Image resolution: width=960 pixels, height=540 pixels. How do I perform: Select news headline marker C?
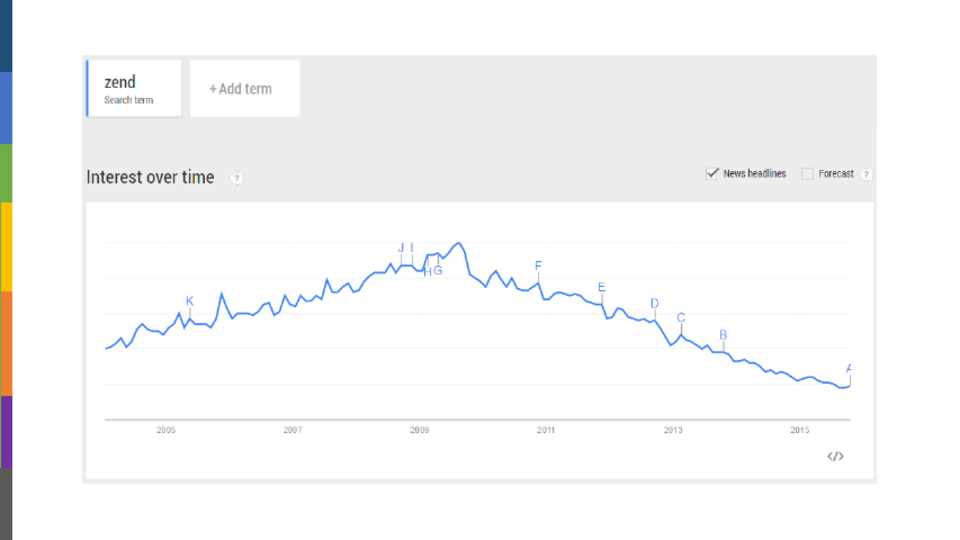click(681, 318)
